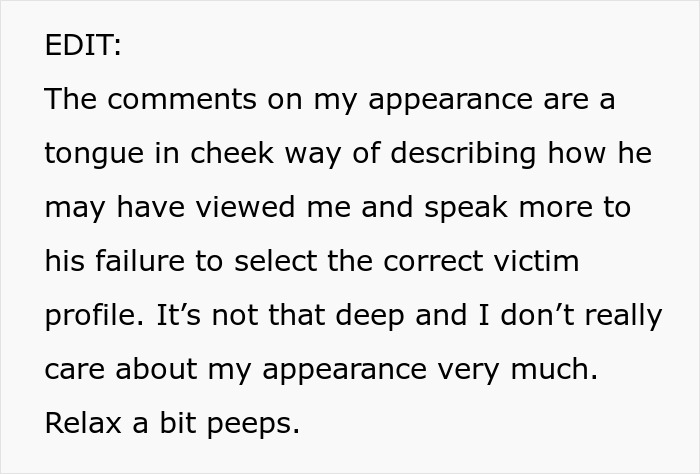Screen dimensions: 700x474
Task: Click the word "select" in the failure sentence
Action: pos(275,261)
